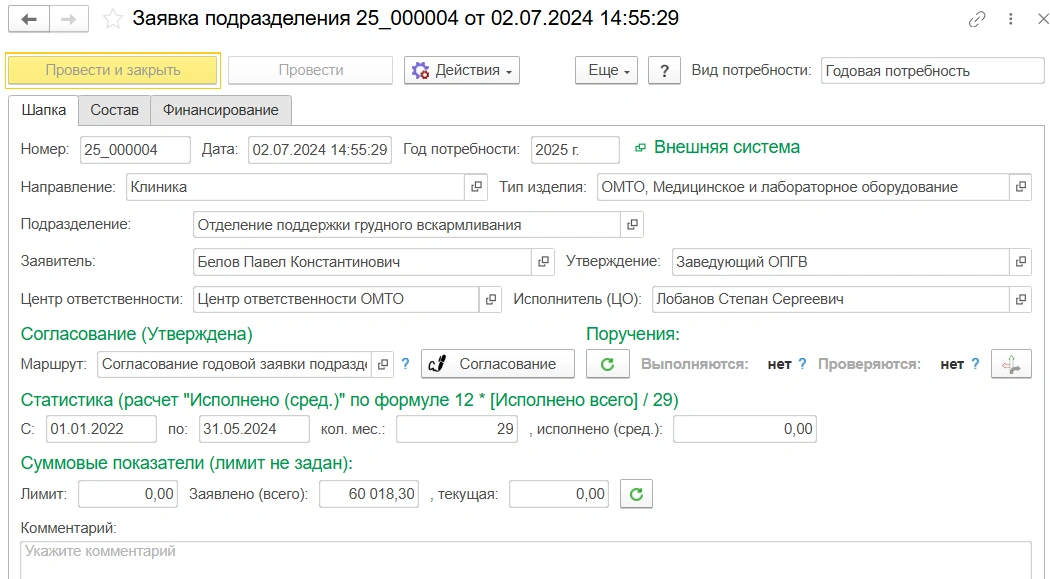The height and width of the screenshot is (579, 1050).
Task: Open the help question mark button
Action: pyautogui.click(x=664, y=70)
